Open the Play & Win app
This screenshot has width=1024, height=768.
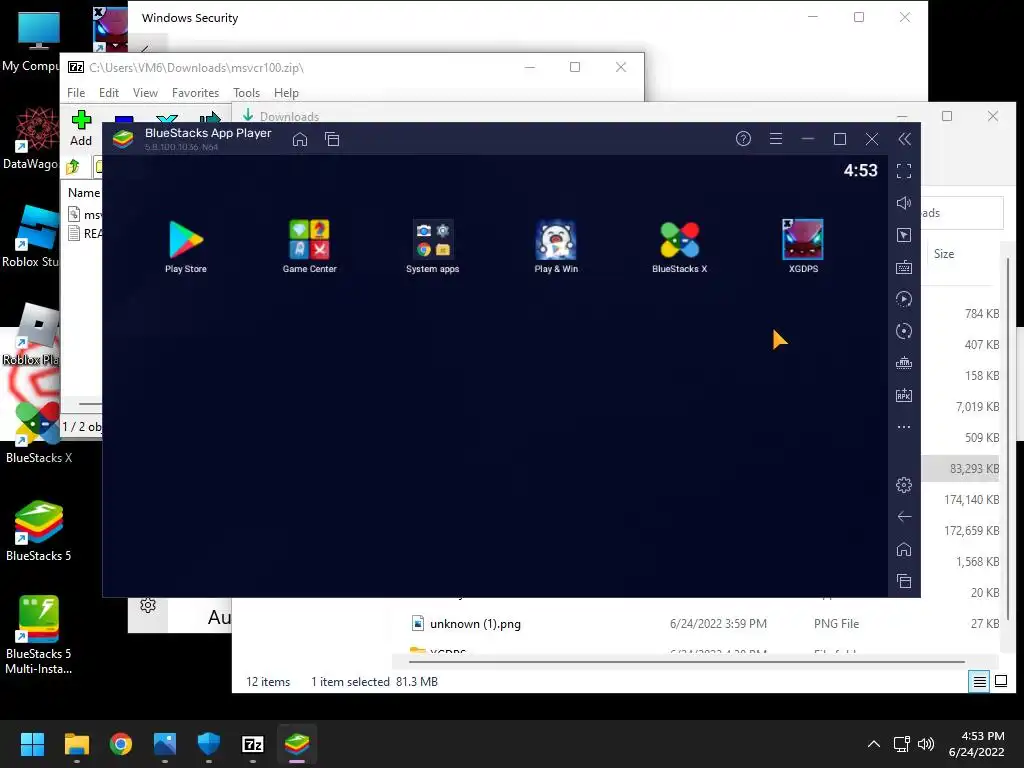[556, 246]
